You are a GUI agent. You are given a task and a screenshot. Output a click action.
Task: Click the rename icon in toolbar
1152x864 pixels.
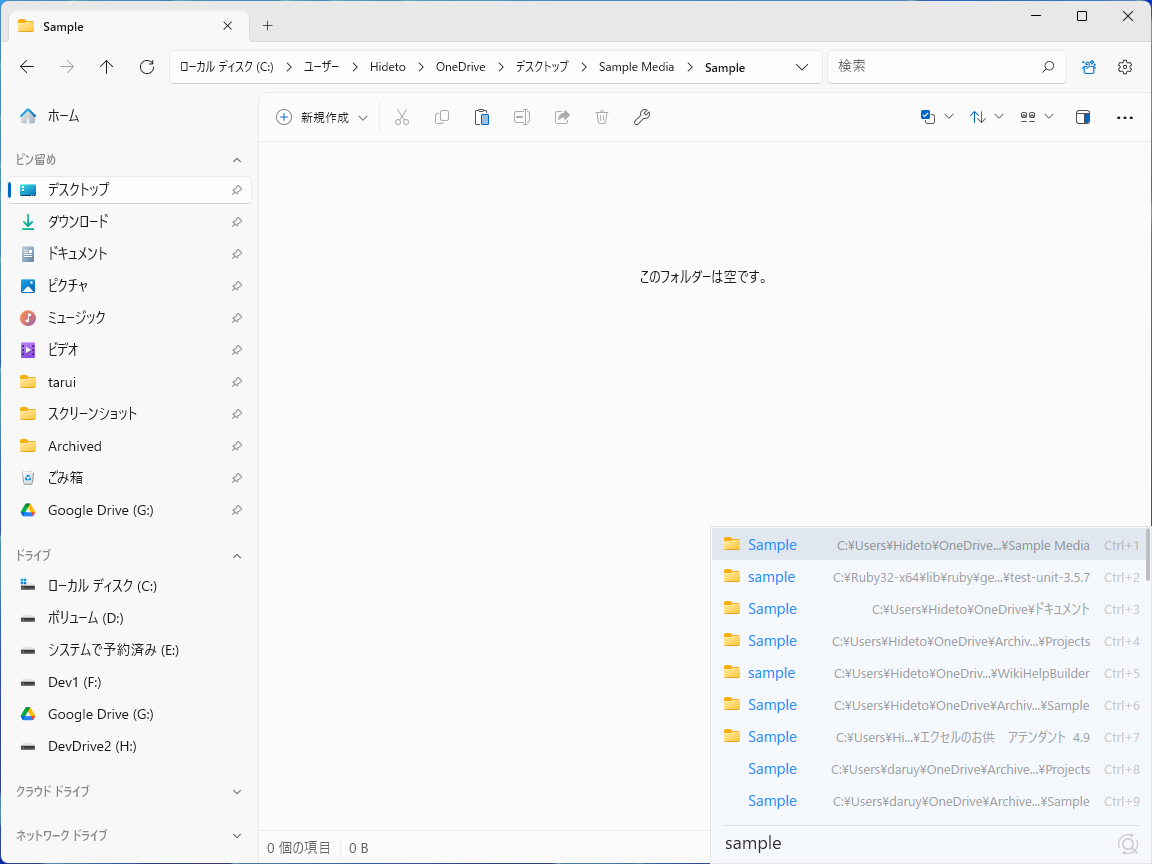click(x=522, y=118)
